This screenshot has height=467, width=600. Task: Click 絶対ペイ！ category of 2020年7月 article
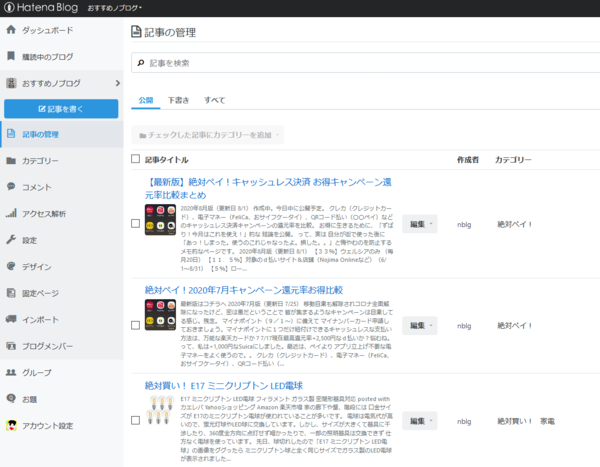coord(515,325)
